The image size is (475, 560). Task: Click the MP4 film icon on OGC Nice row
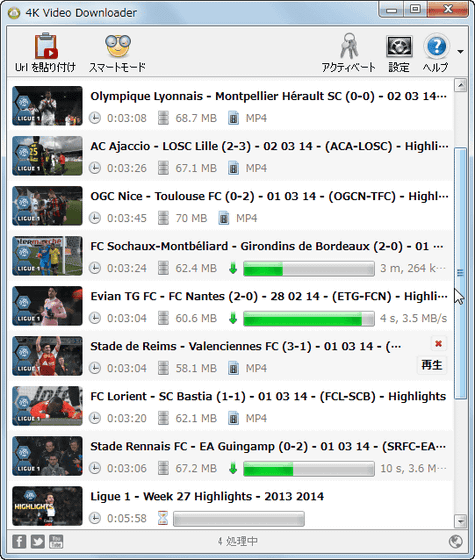(x=224, y=218)
